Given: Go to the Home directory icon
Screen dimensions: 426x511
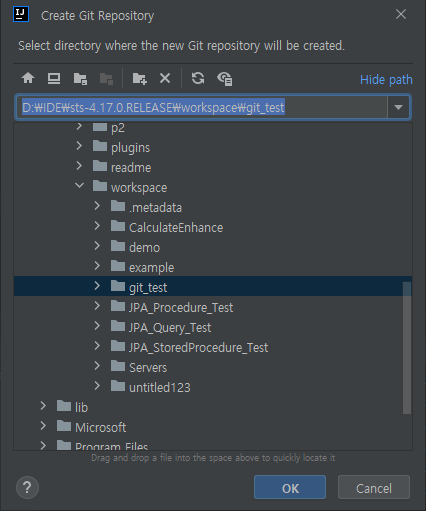Looking at the screenshot, I should (28, 79).
